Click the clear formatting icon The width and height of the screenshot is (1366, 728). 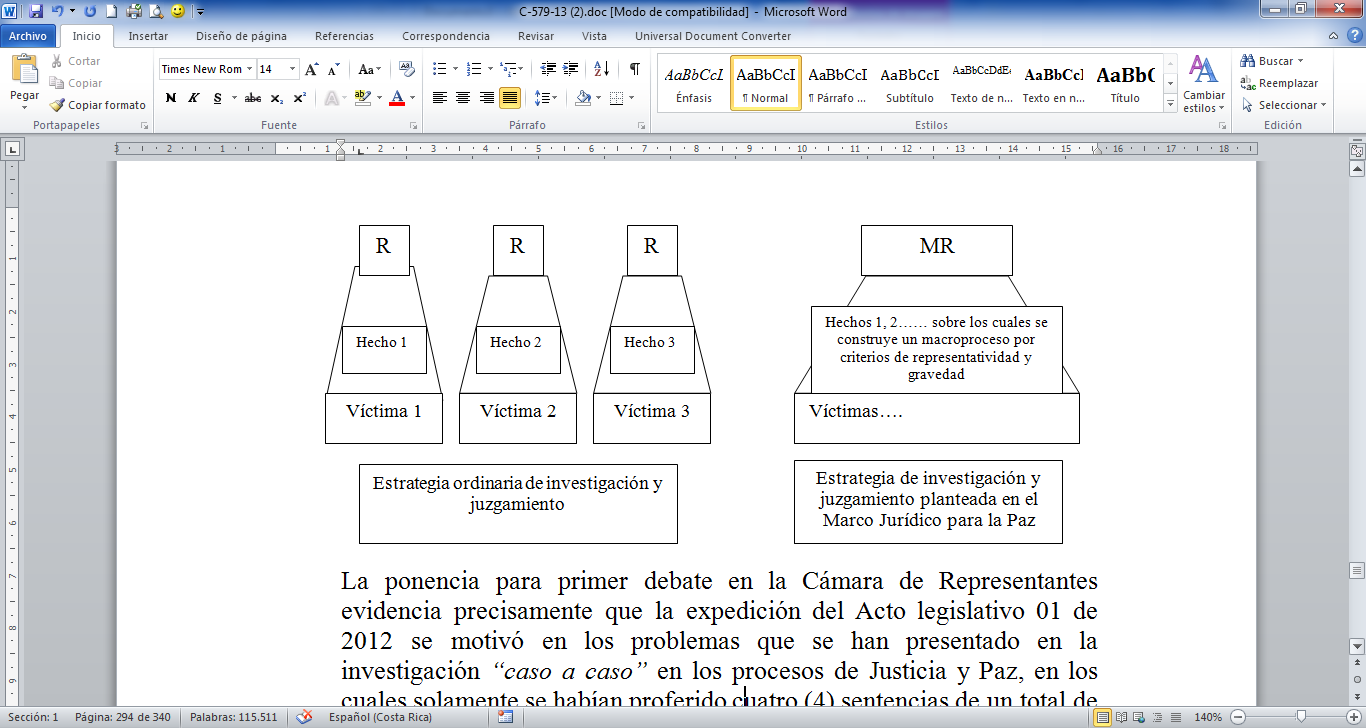click(406, 69)
